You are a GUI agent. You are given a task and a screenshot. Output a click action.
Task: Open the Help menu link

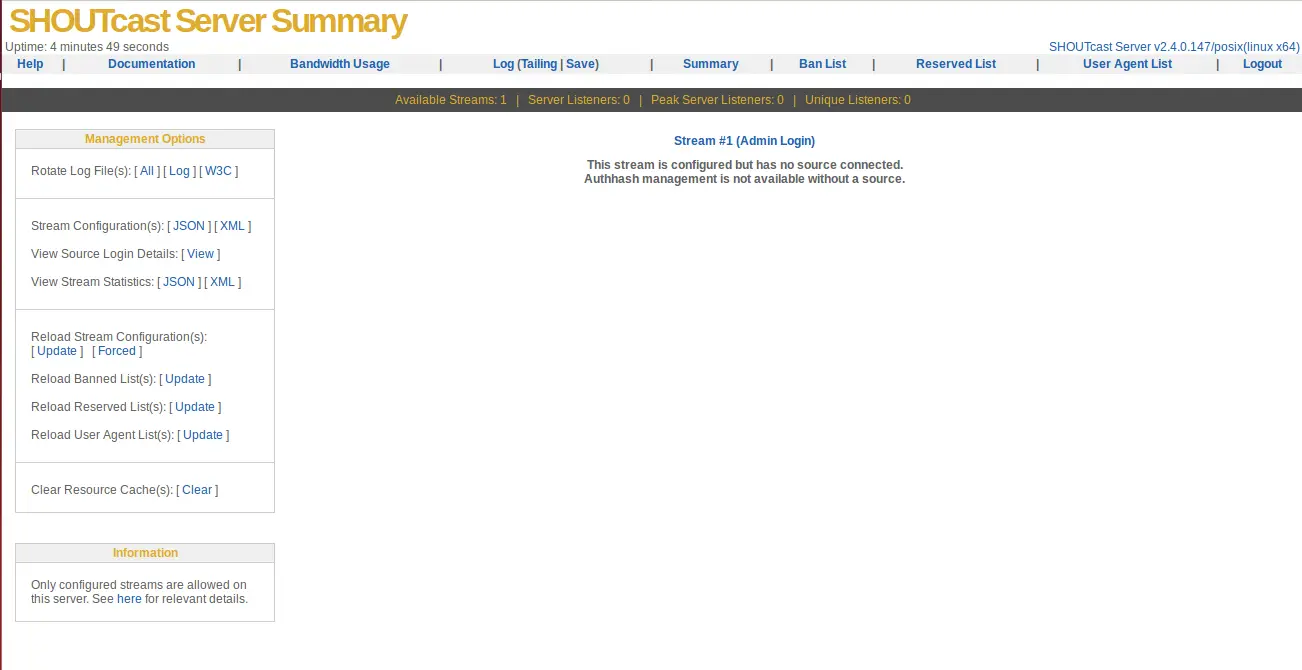[x=30, y=64]
